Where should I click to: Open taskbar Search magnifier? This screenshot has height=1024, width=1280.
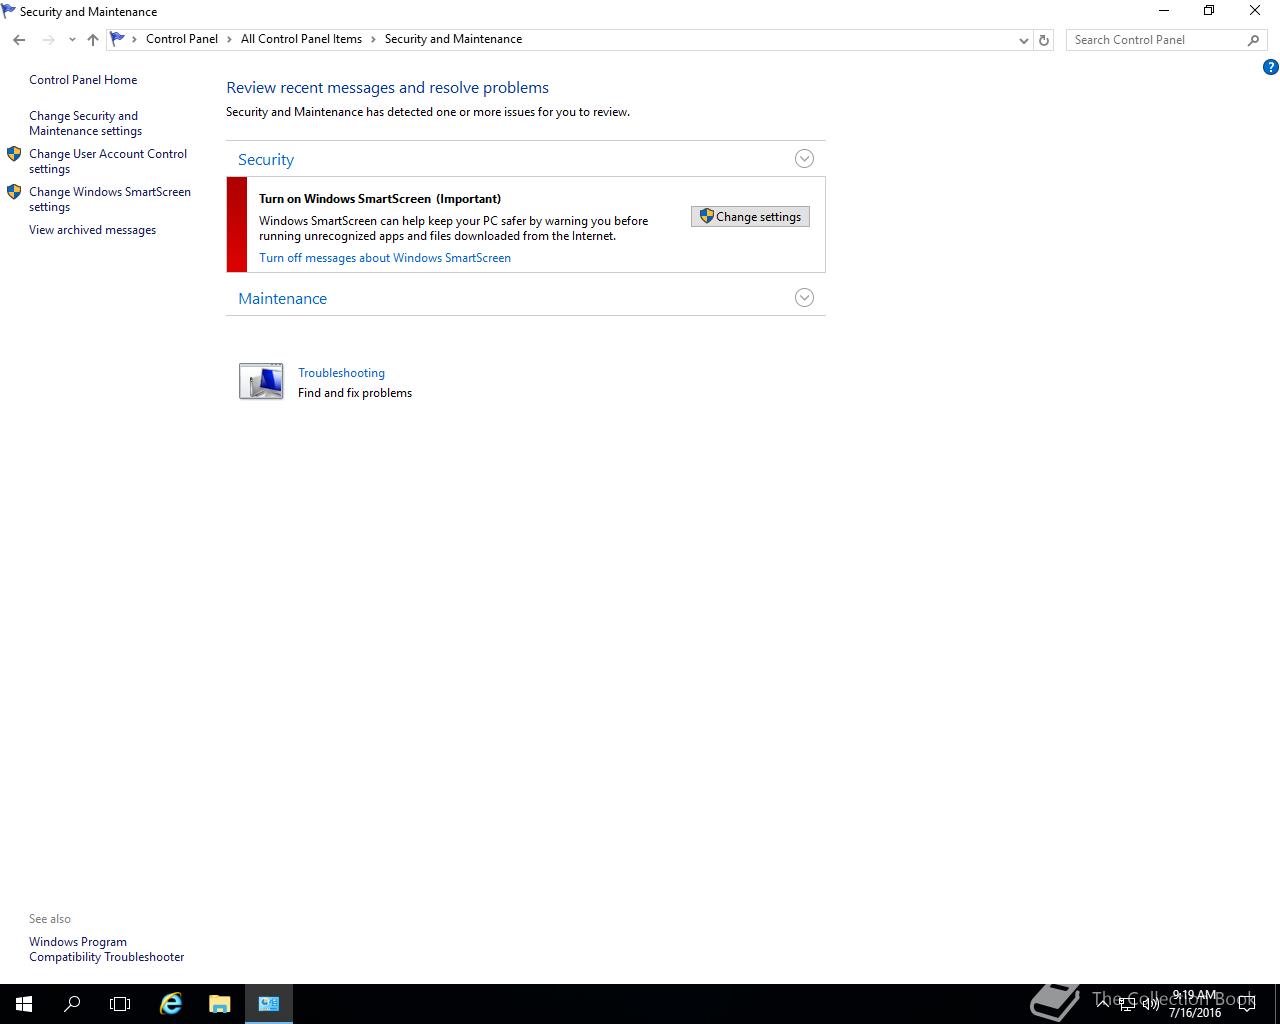coord(72,1004)
